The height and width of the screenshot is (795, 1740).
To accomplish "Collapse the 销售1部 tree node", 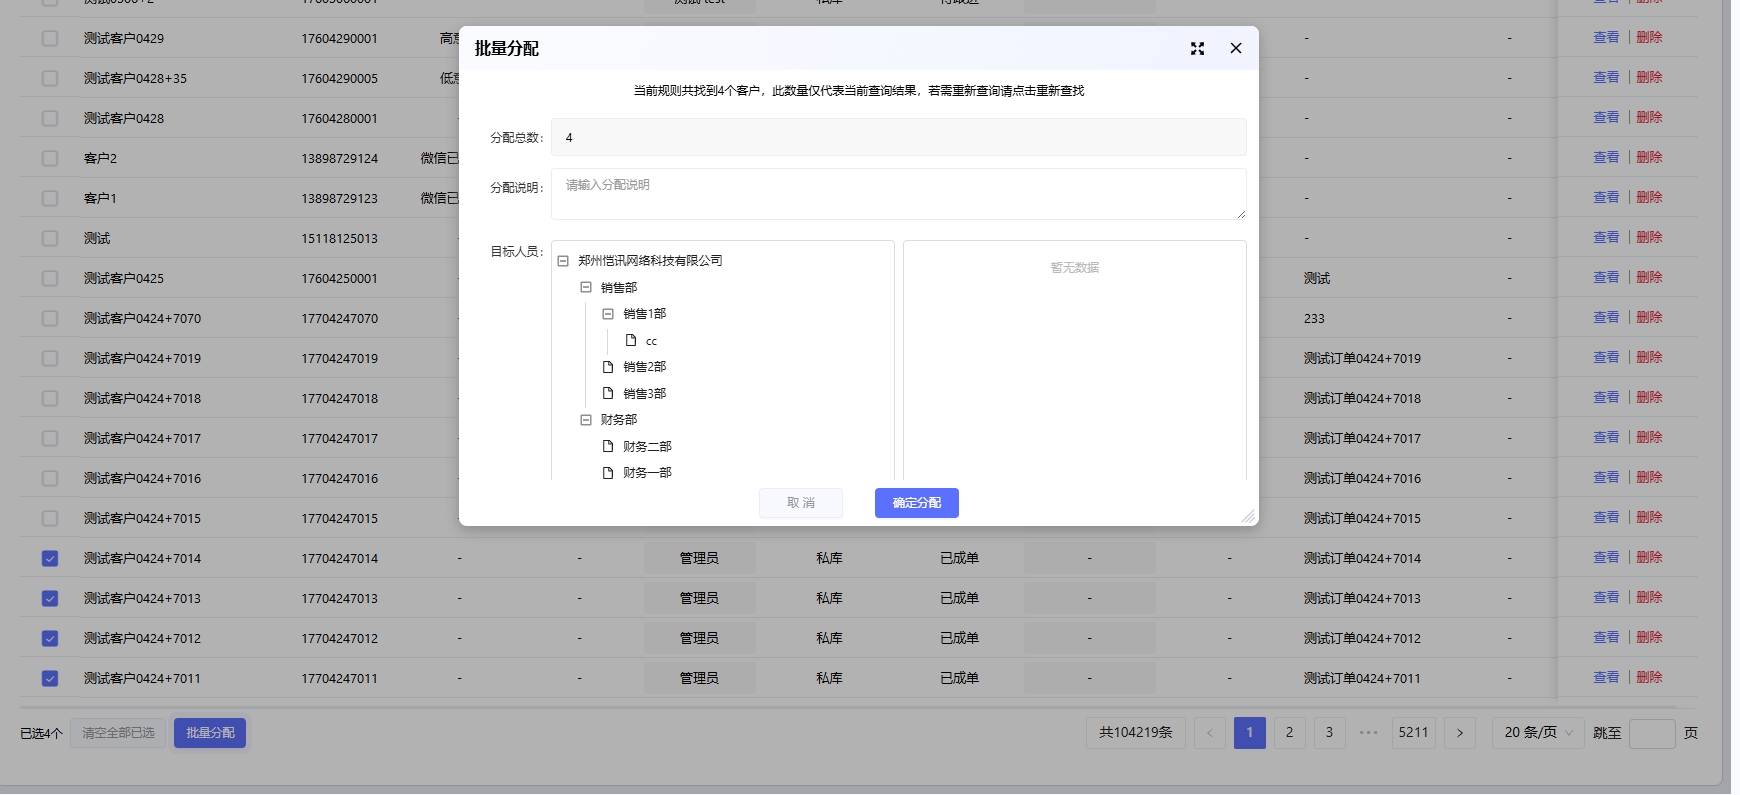I will [608, 314].
